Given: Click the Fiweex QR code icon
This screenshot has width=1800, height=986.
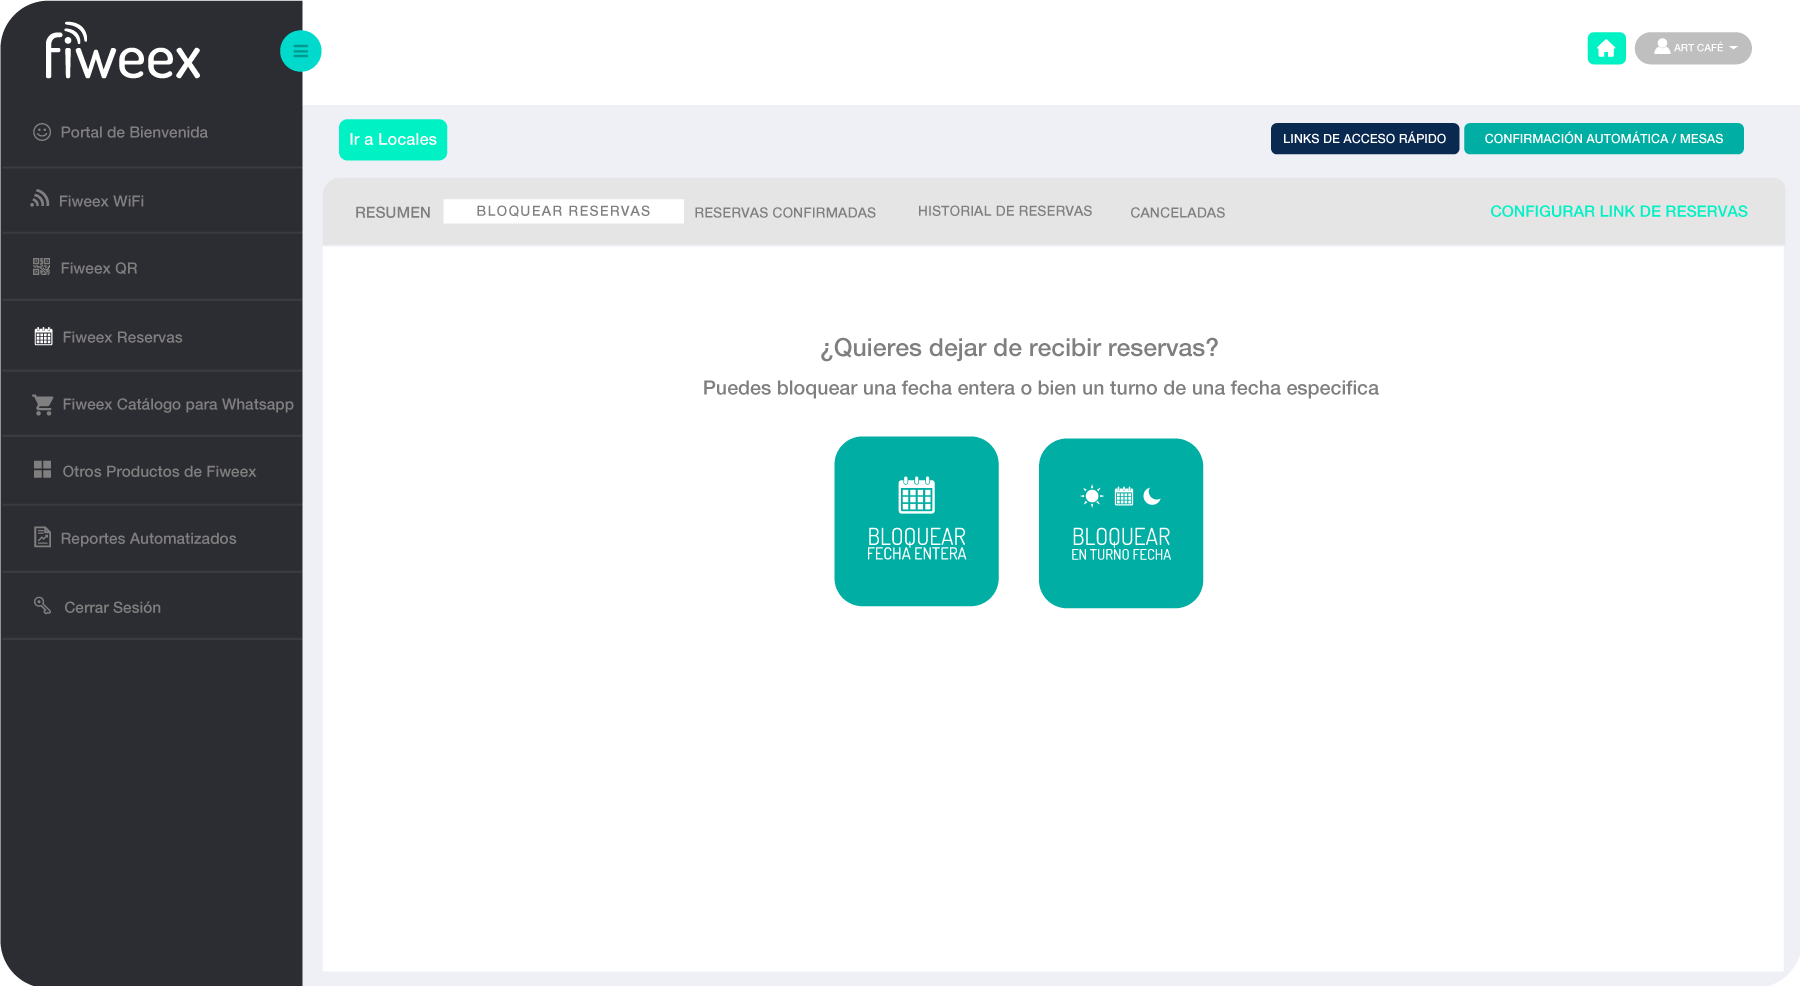Looking at the screenshot, I should tap(41, 267).
